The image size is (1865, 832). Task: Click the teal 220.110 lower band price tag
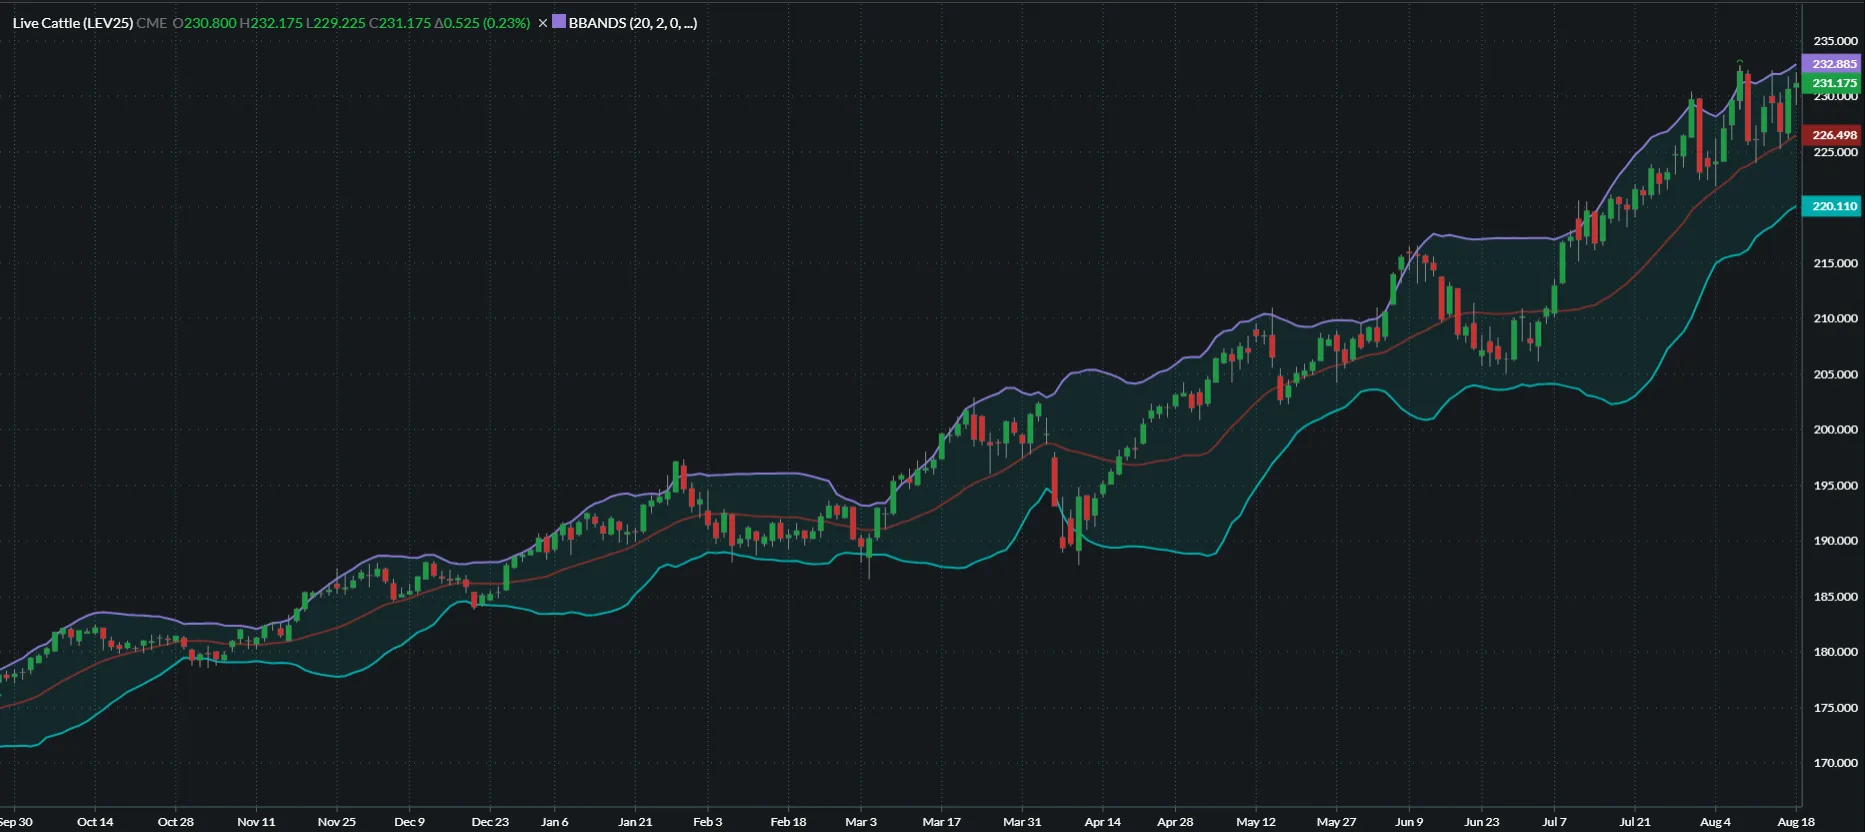click(1833, 206)
